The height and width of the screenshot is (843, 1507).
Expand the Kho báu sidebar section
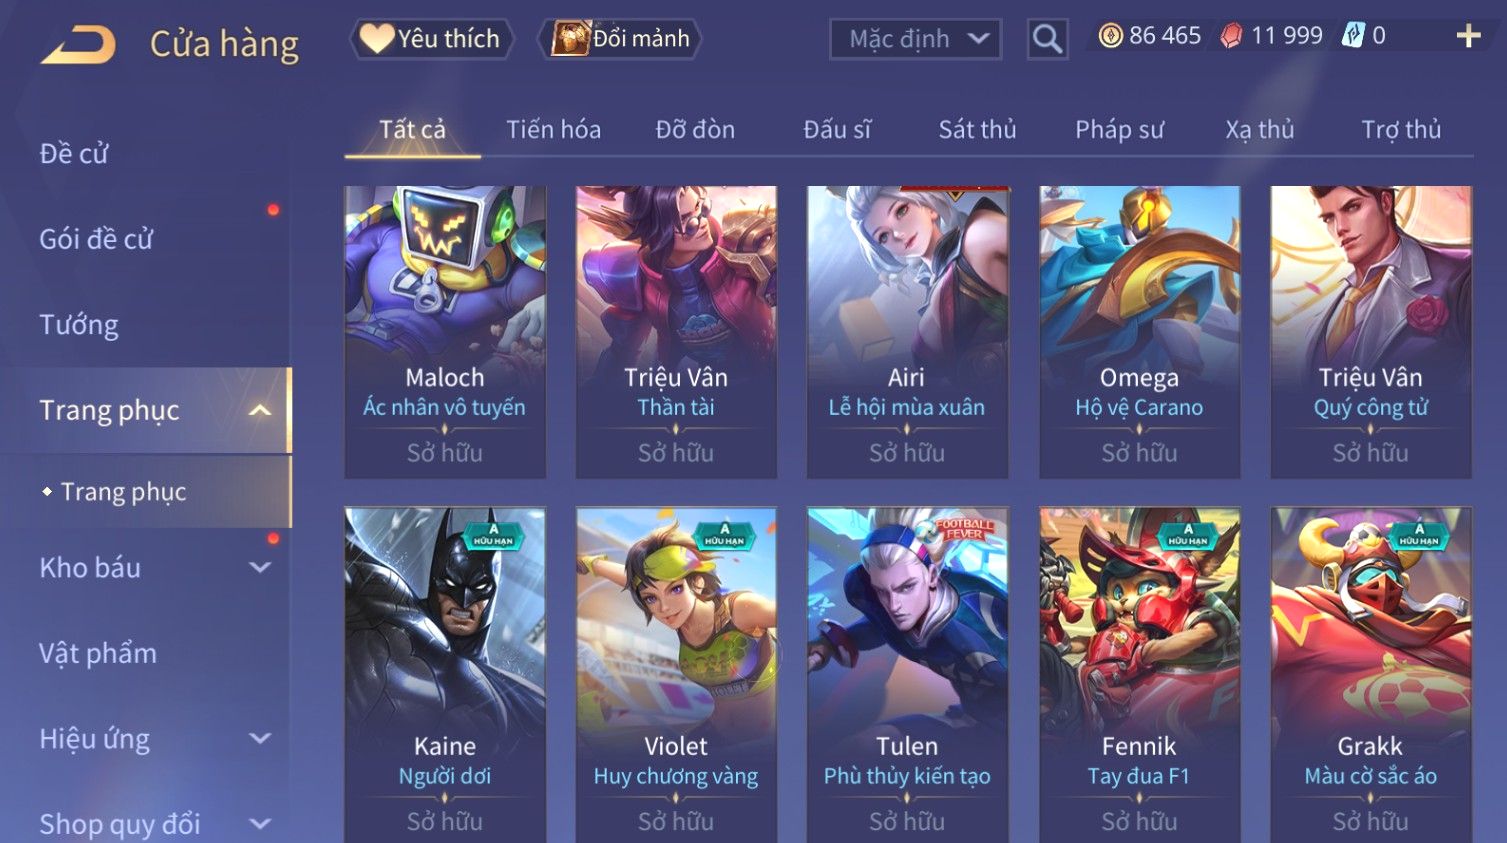point(260,567)
